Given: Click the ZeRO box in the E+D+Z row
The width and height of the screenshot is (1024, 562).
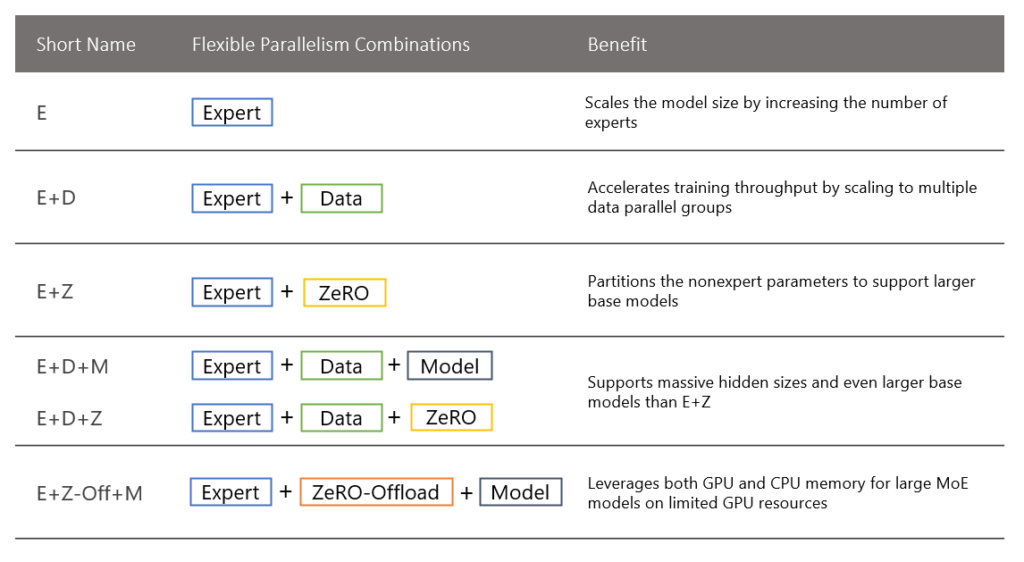Looking at the screenshot, I should pyautogui.click(x=451, y=418).
